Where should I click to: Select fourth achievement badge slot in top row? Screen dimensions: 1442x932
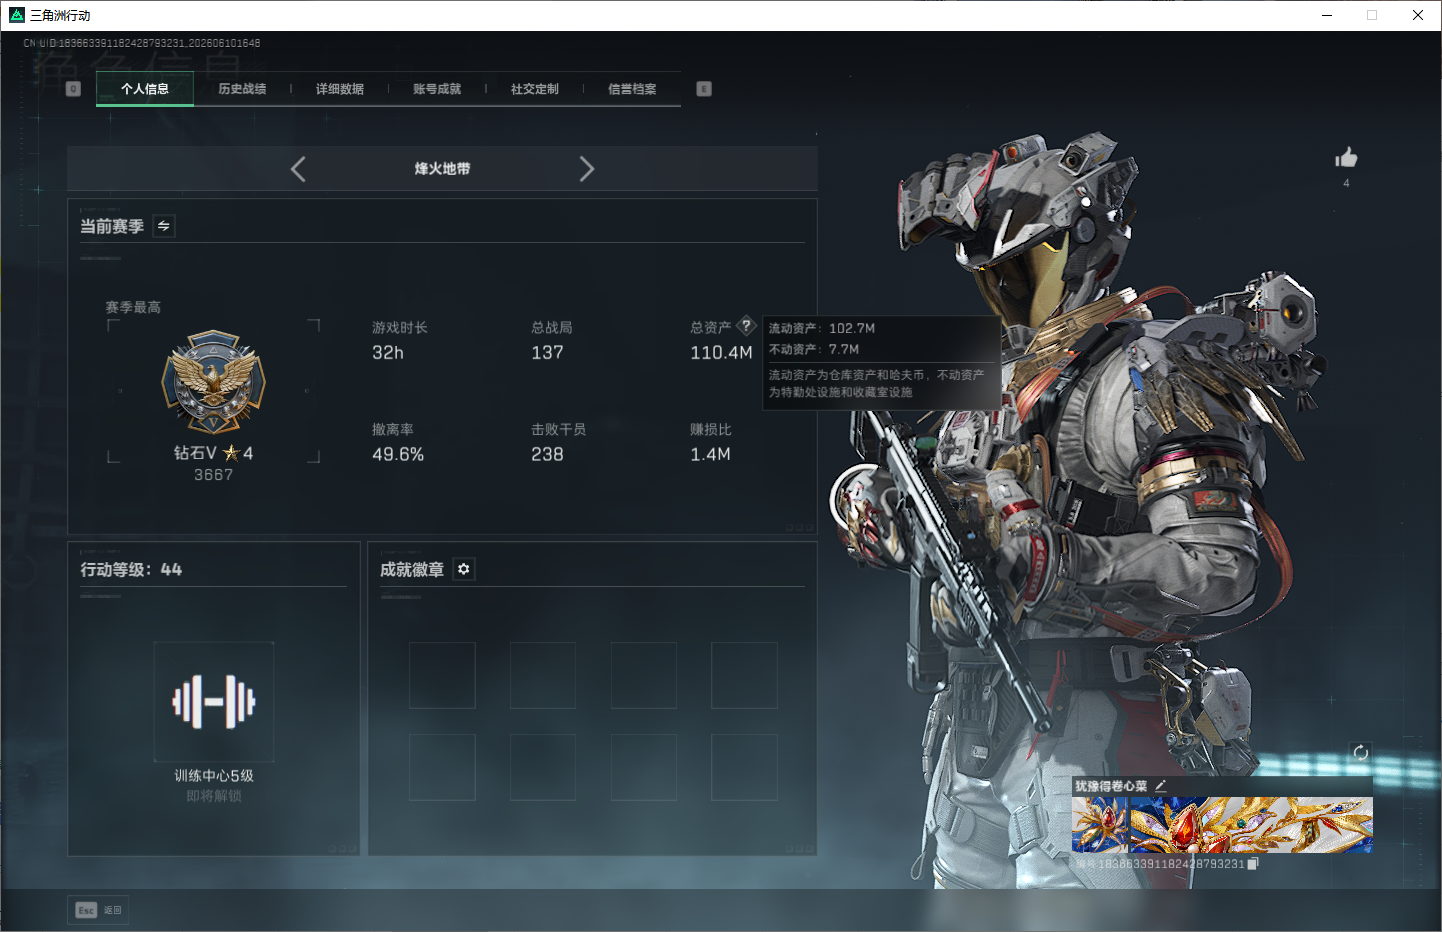coord(744,676)
